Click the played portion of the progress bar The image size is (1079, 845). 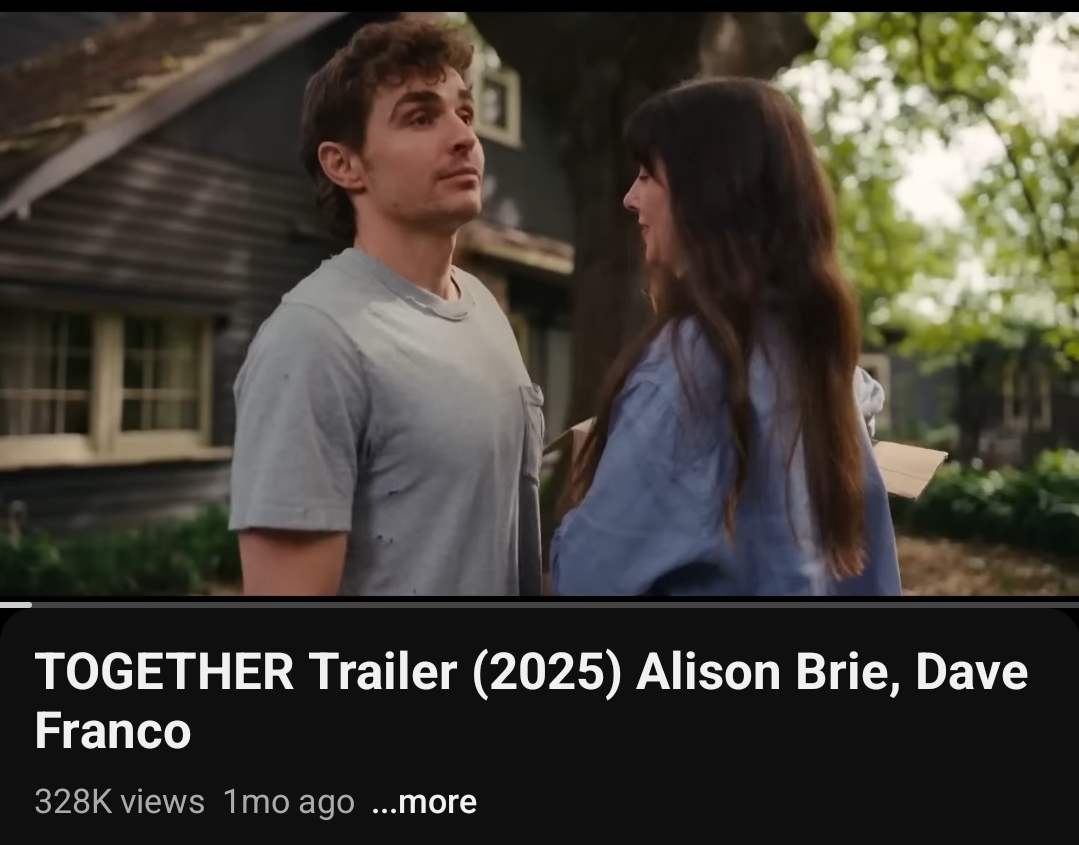click(x=16, y=605)
